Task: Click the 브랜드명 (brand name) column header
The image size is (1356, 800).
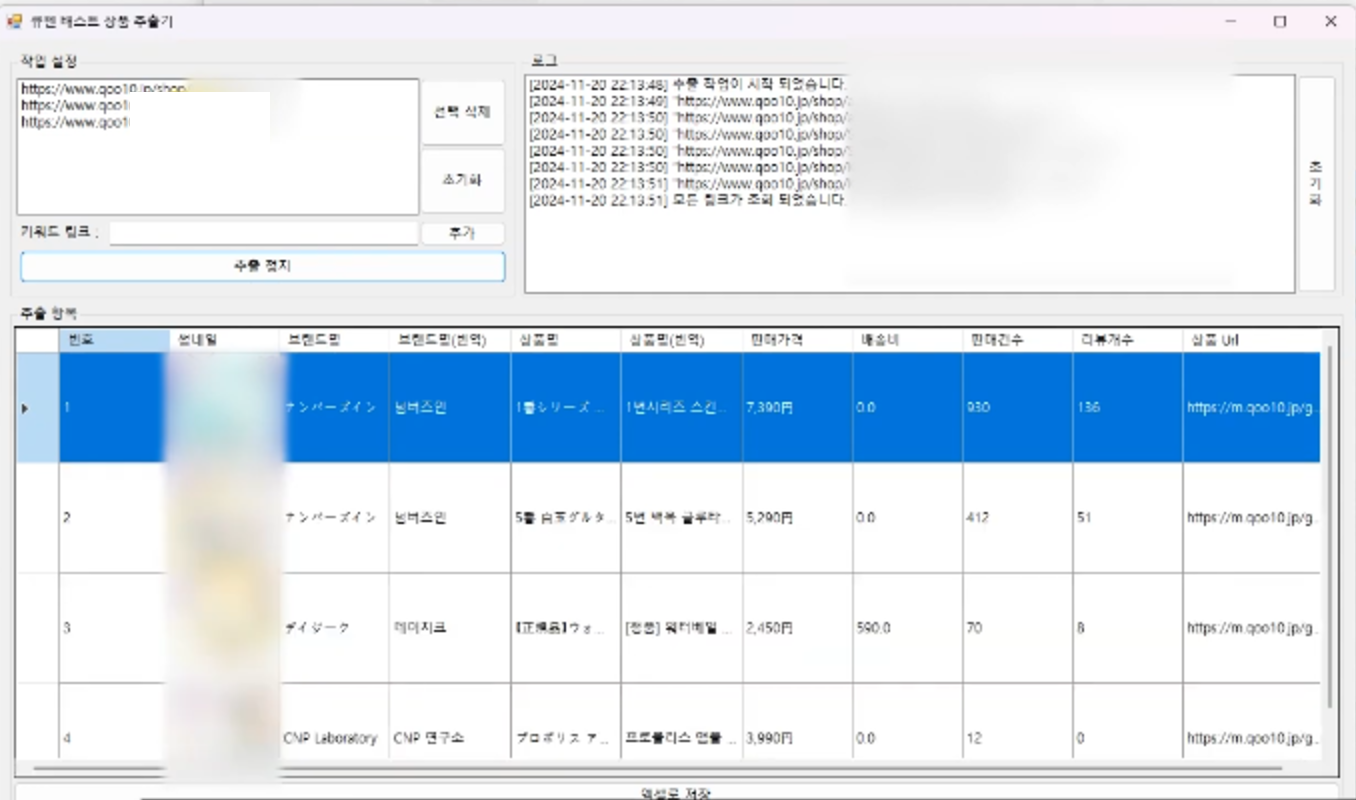Action: coord(334,340)
